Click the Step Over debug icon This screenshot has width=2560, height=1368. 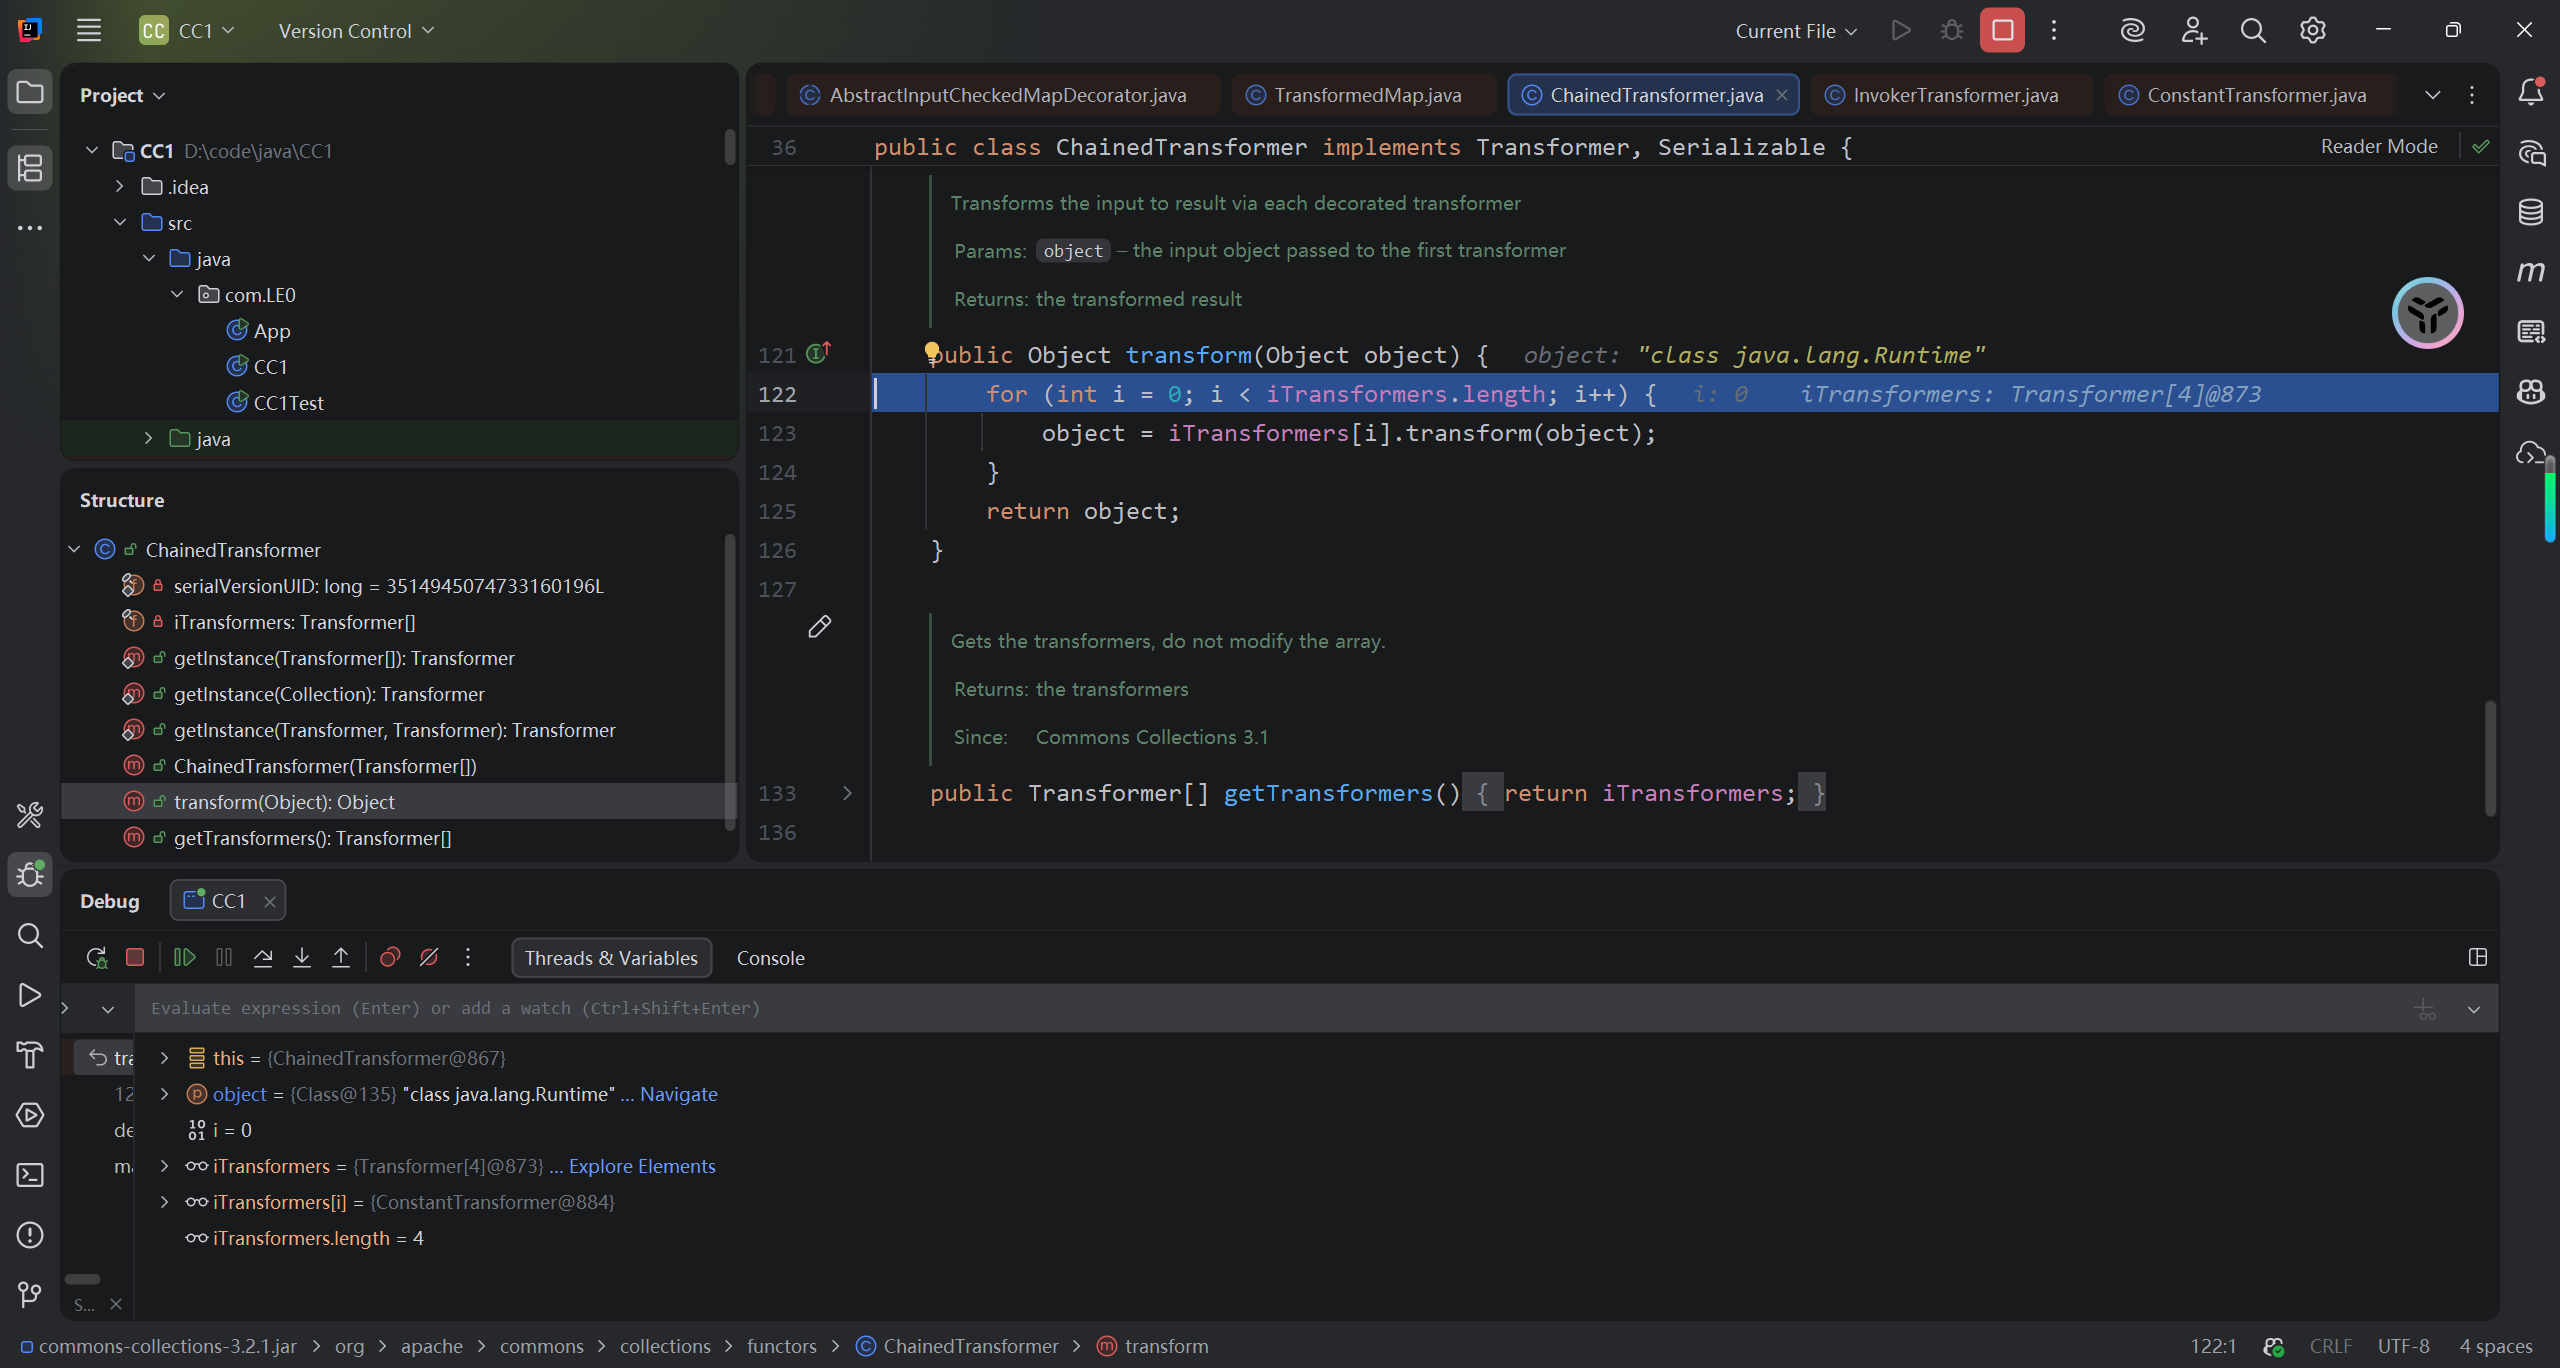tap(263, 958)
